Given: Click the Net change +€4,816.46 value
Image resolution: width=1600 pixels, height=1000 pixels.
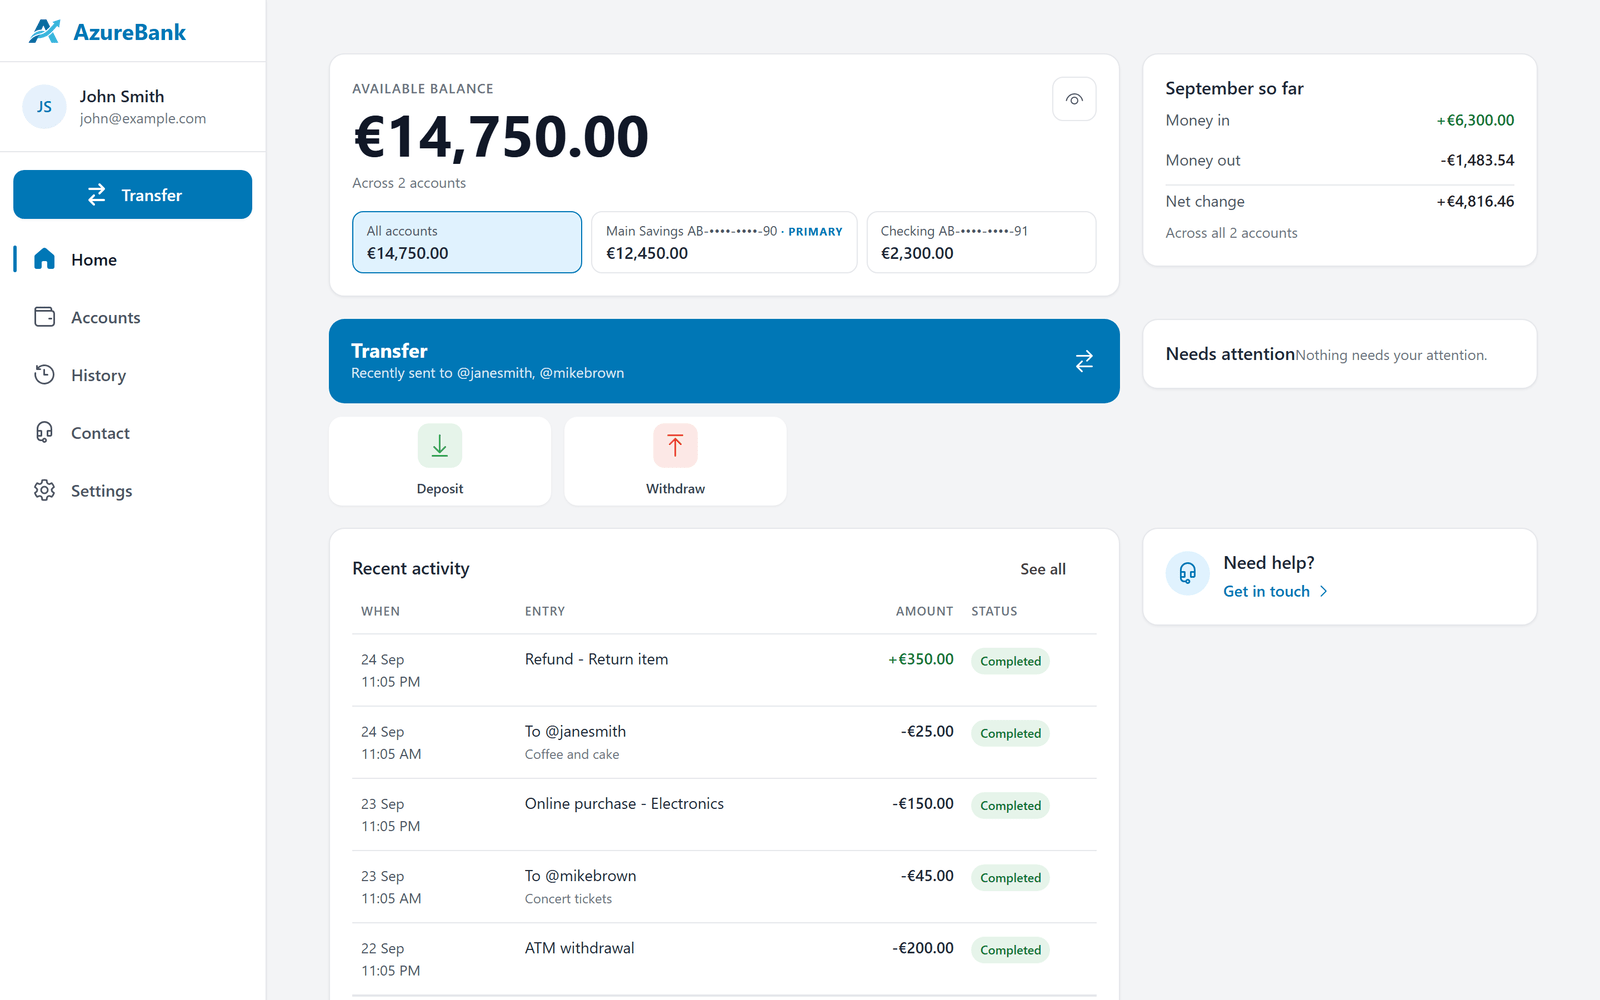Looking at the screenshot, I should coord(1475,201).
